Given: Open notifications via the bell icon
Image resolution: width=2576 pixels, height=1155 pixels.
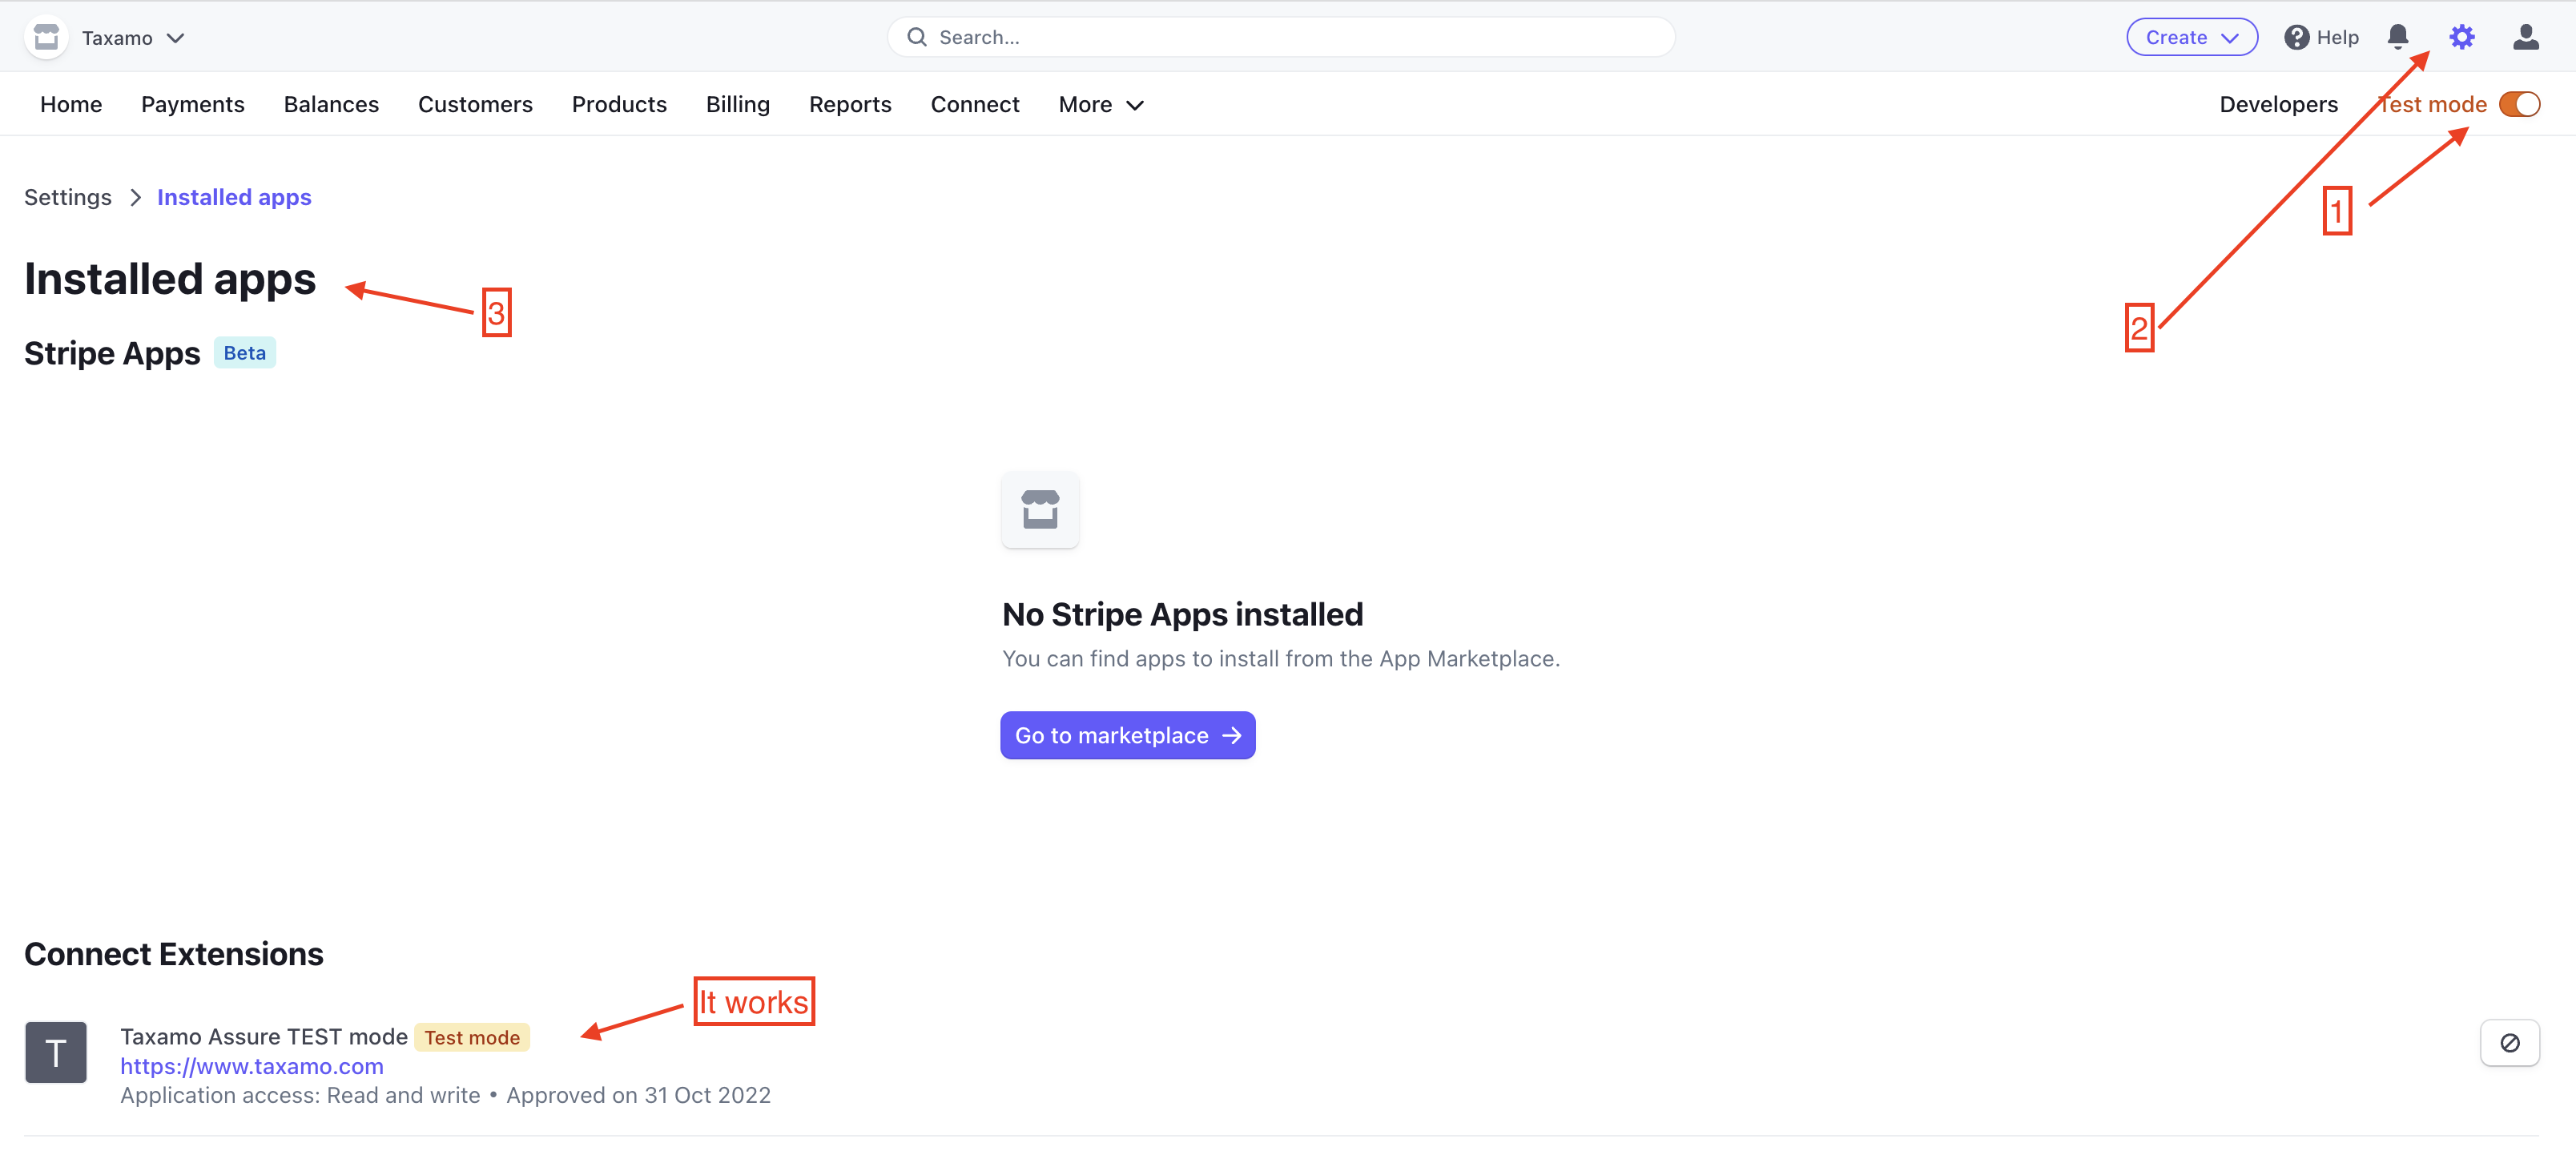Looking at the screenshot, I should click(2397, 37).
